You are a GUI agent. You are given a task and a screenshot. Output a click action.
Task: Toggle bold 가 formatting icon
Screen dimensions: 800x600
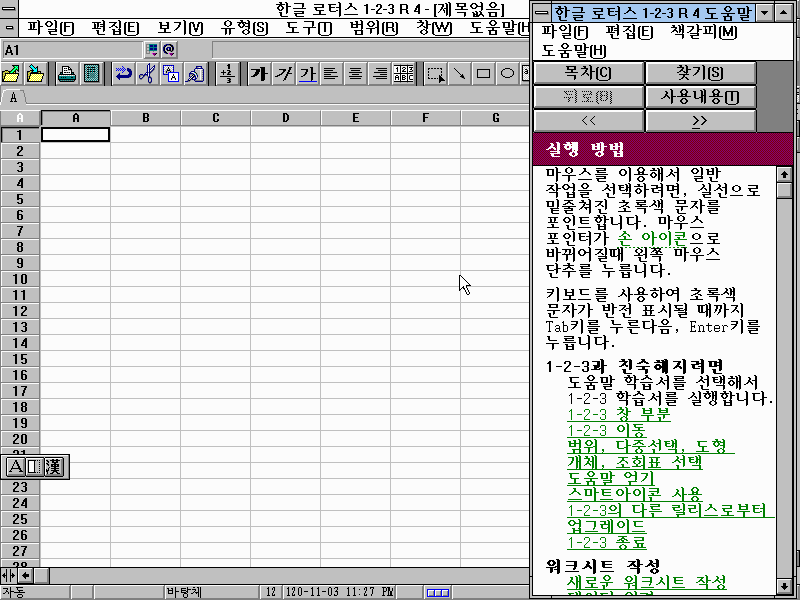(259, 74)
